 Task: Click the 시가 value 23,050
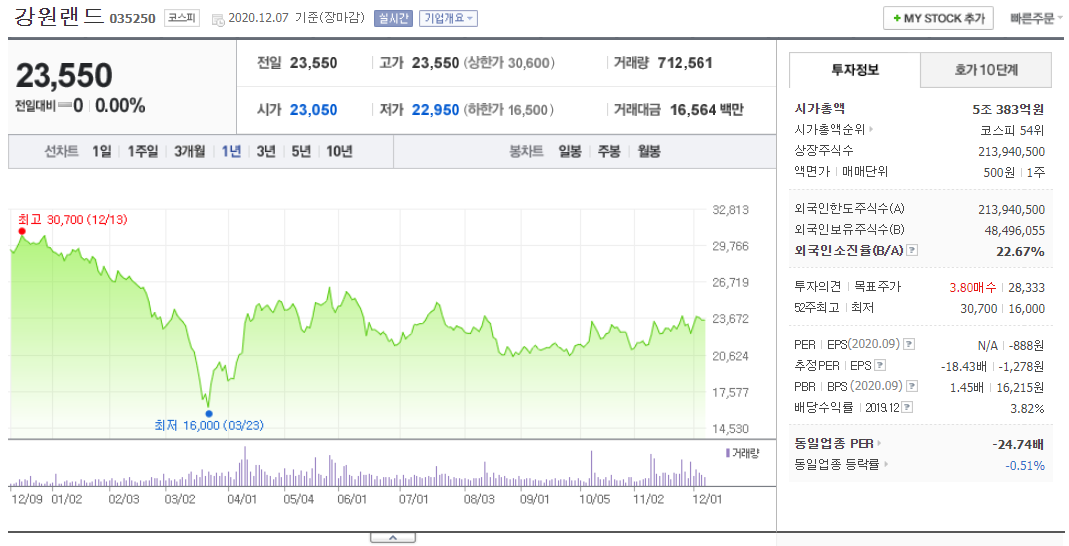click(x=314, y=110)
